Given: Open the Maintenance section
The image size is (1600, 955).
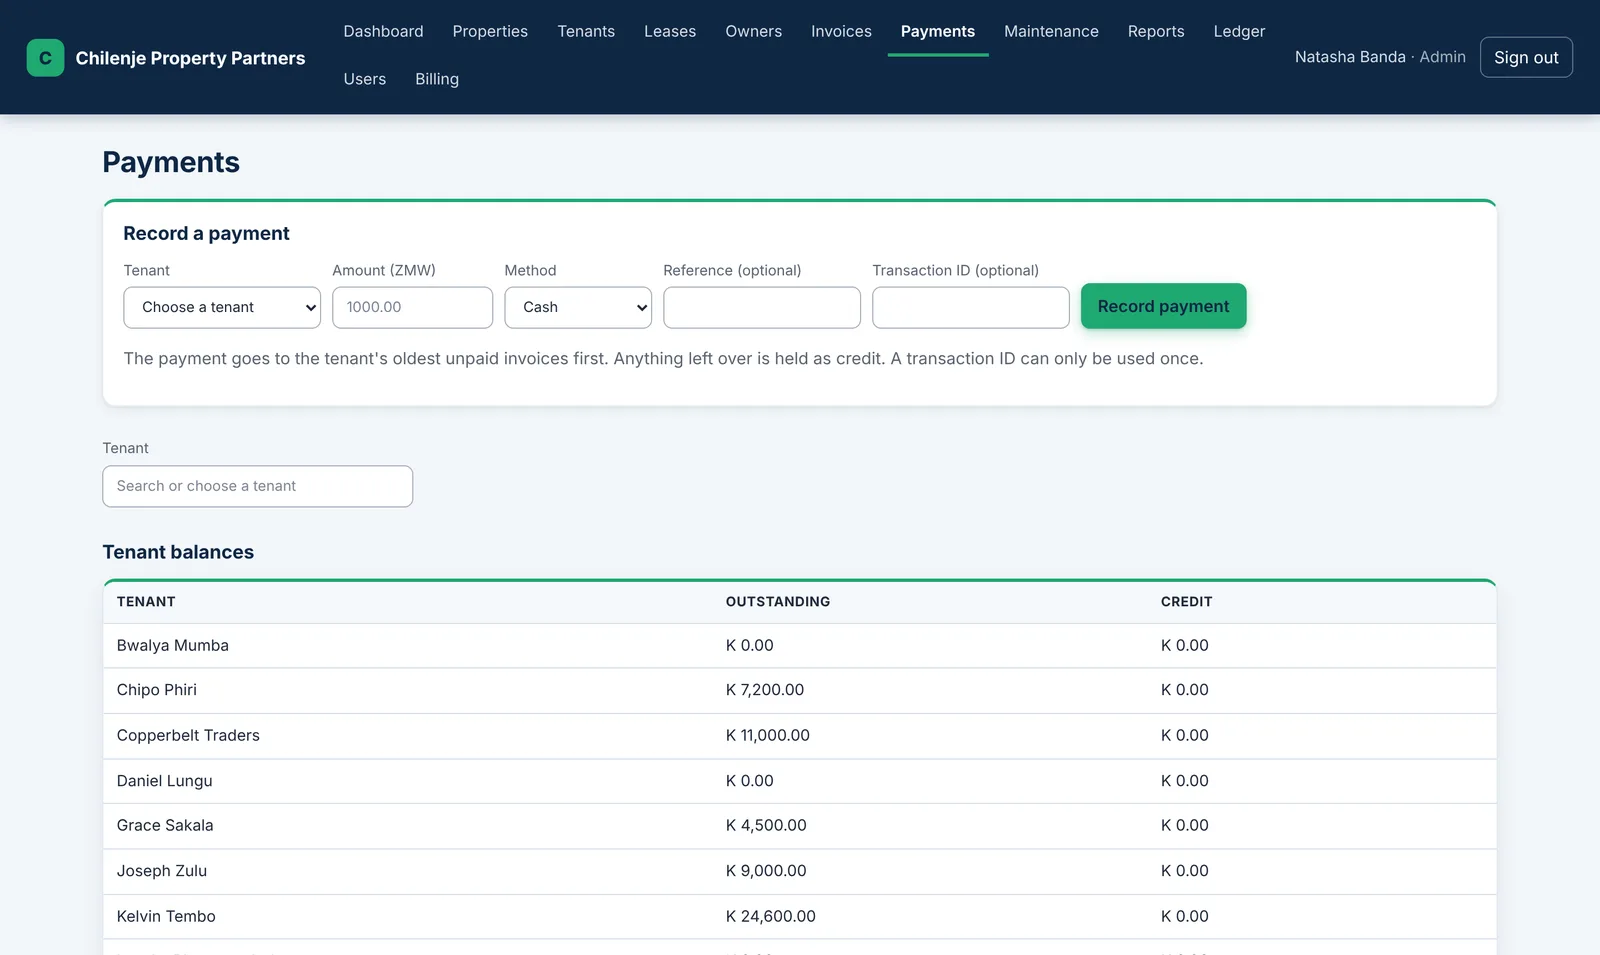Looking at the screenshot, I should (1051, 31).
